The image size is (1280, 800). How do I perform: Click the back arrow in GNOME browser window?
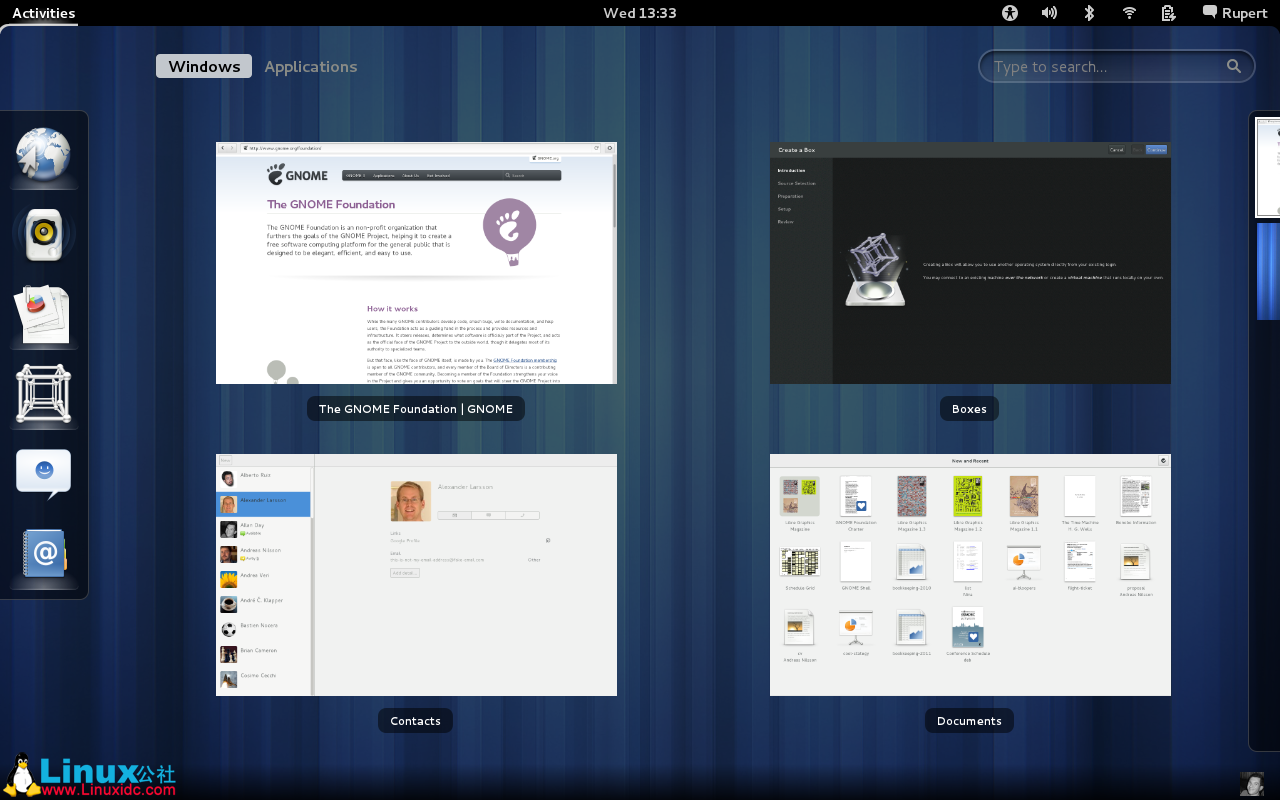click(223, 148)
